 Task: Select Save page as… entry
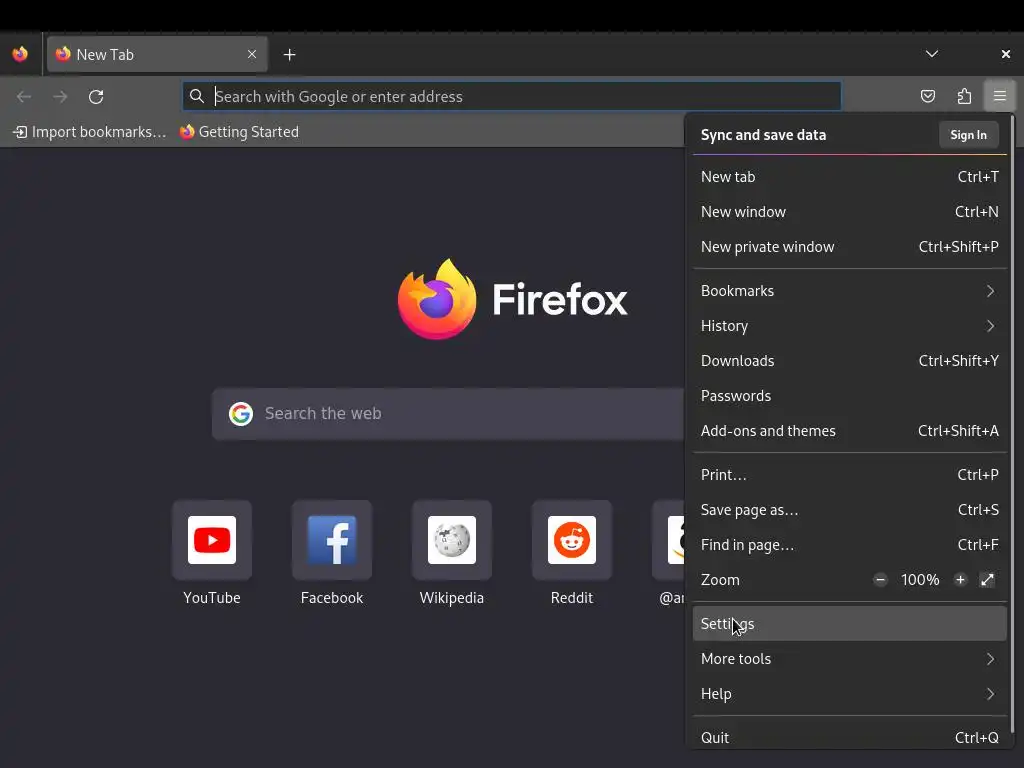[850, 510]
